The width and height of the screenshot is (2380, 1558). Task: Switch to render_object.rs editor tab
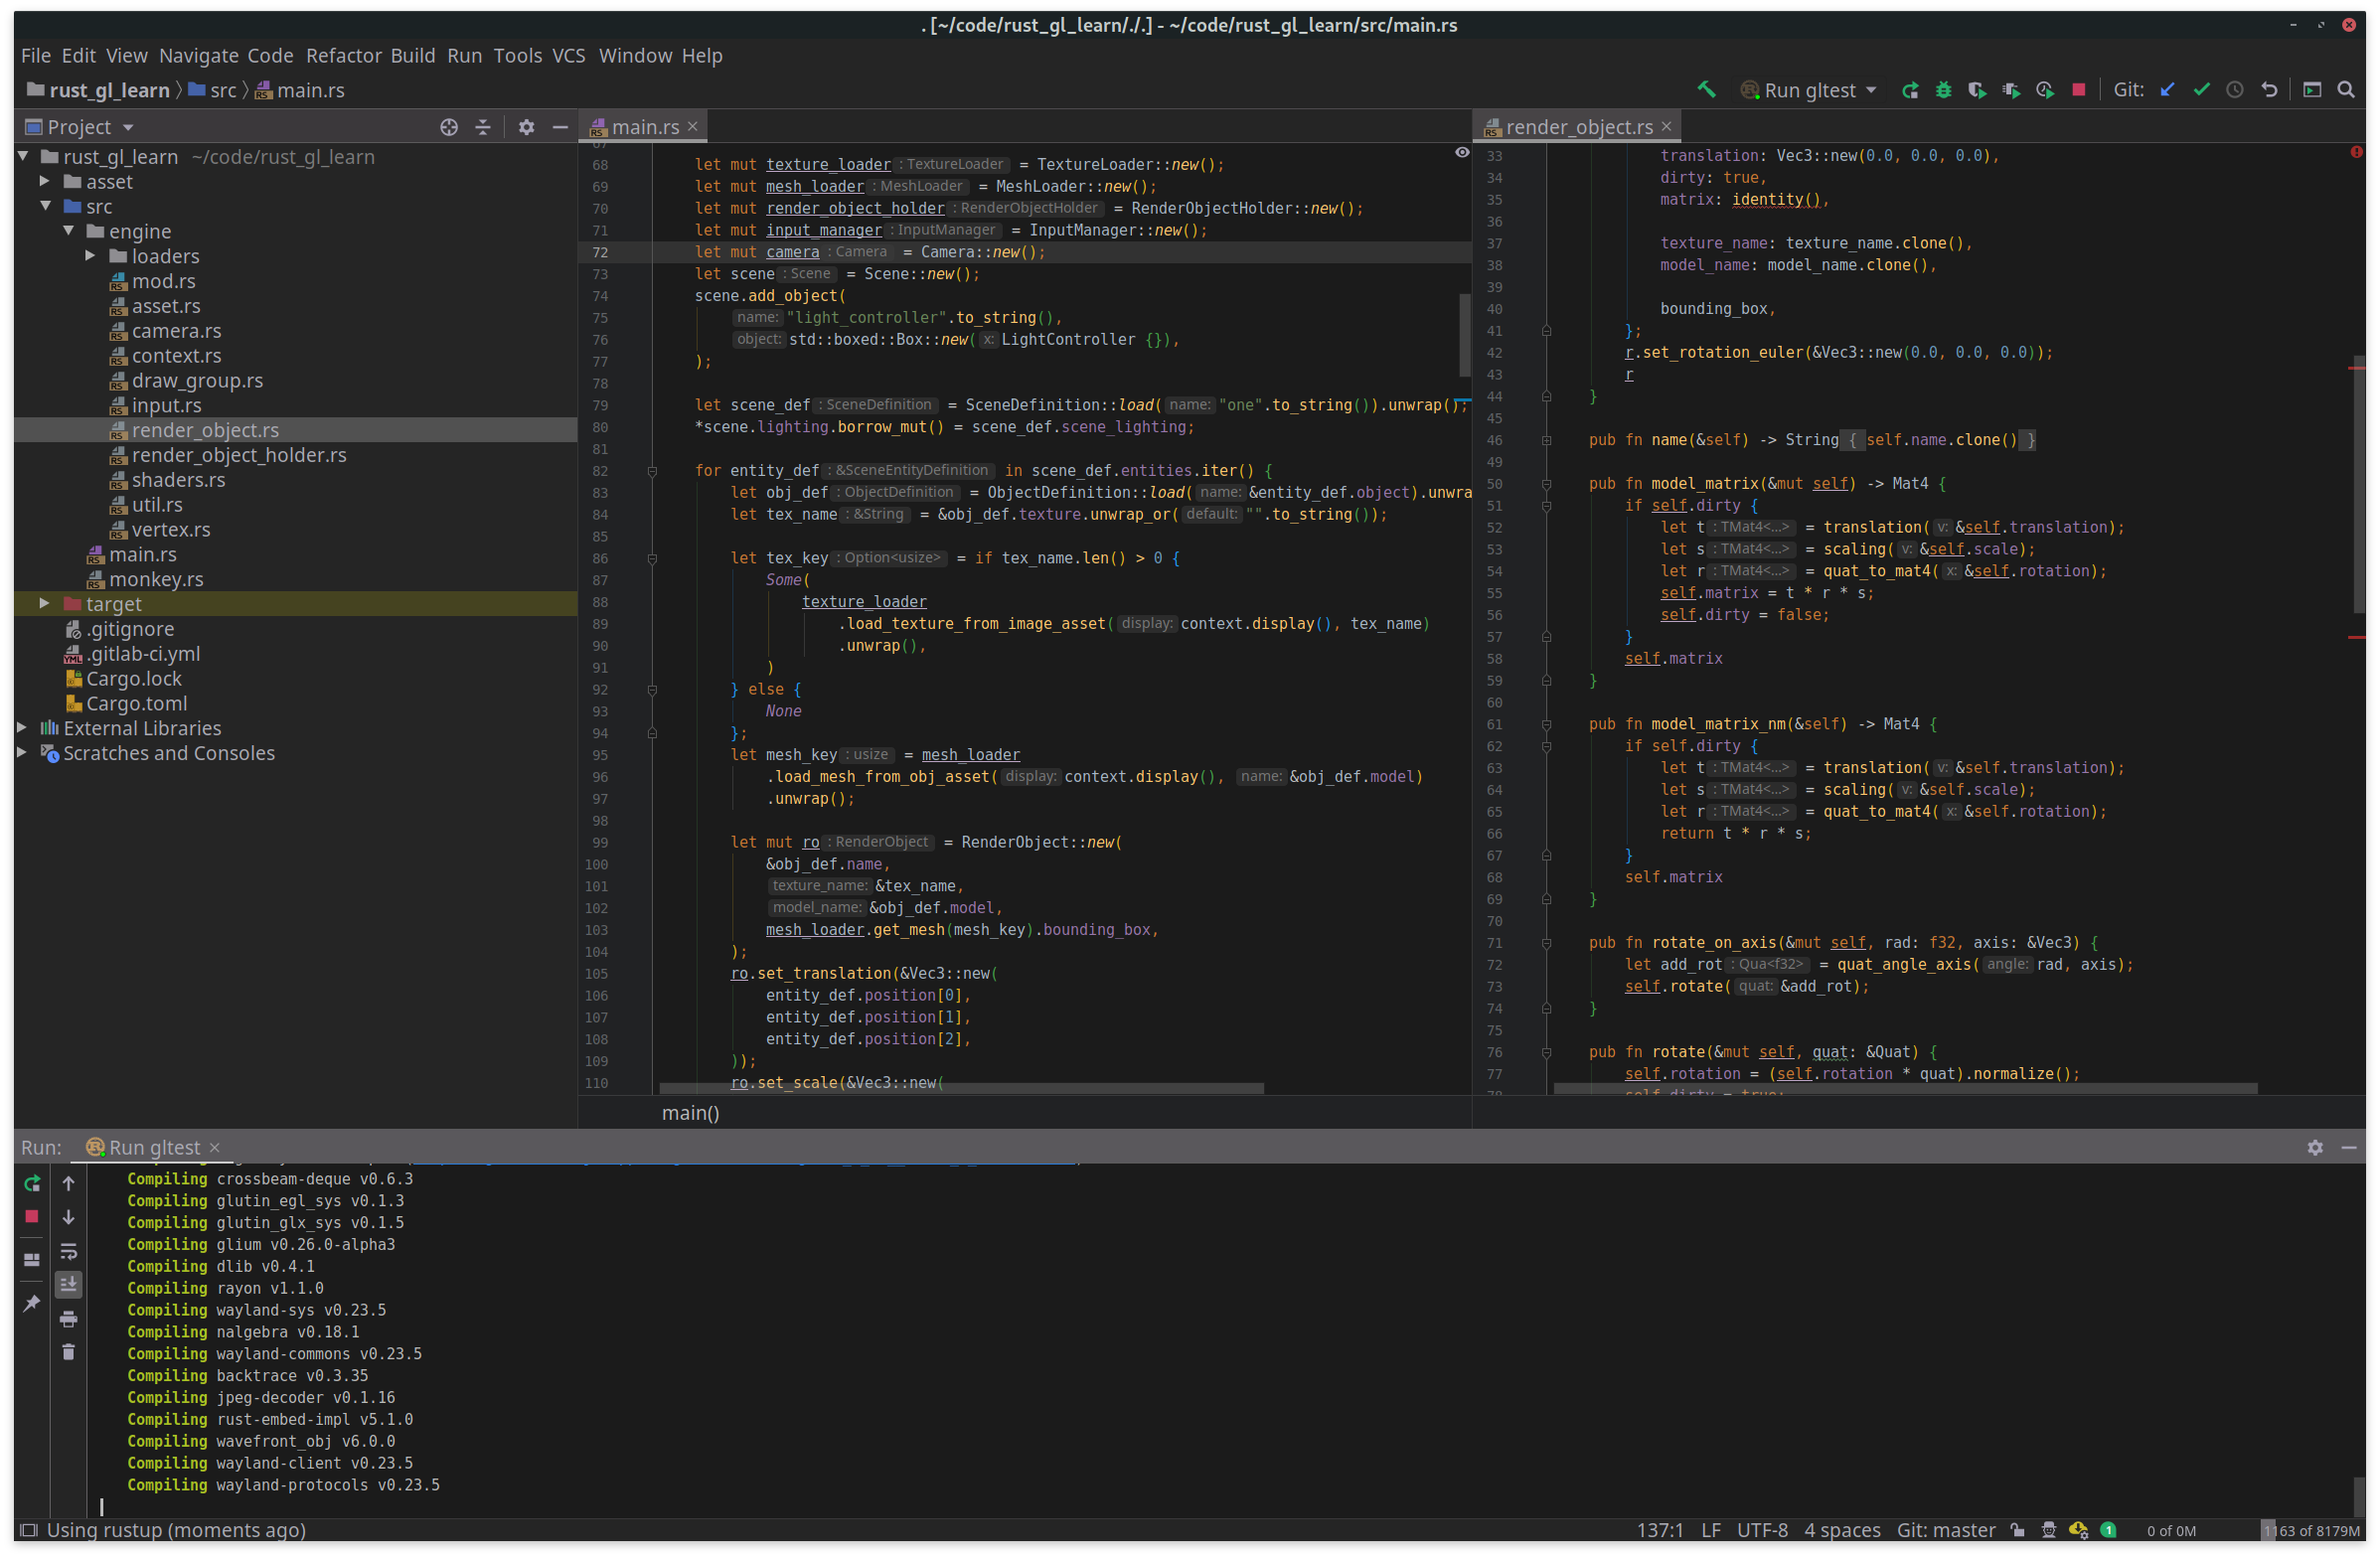(x=1578, y=127)
